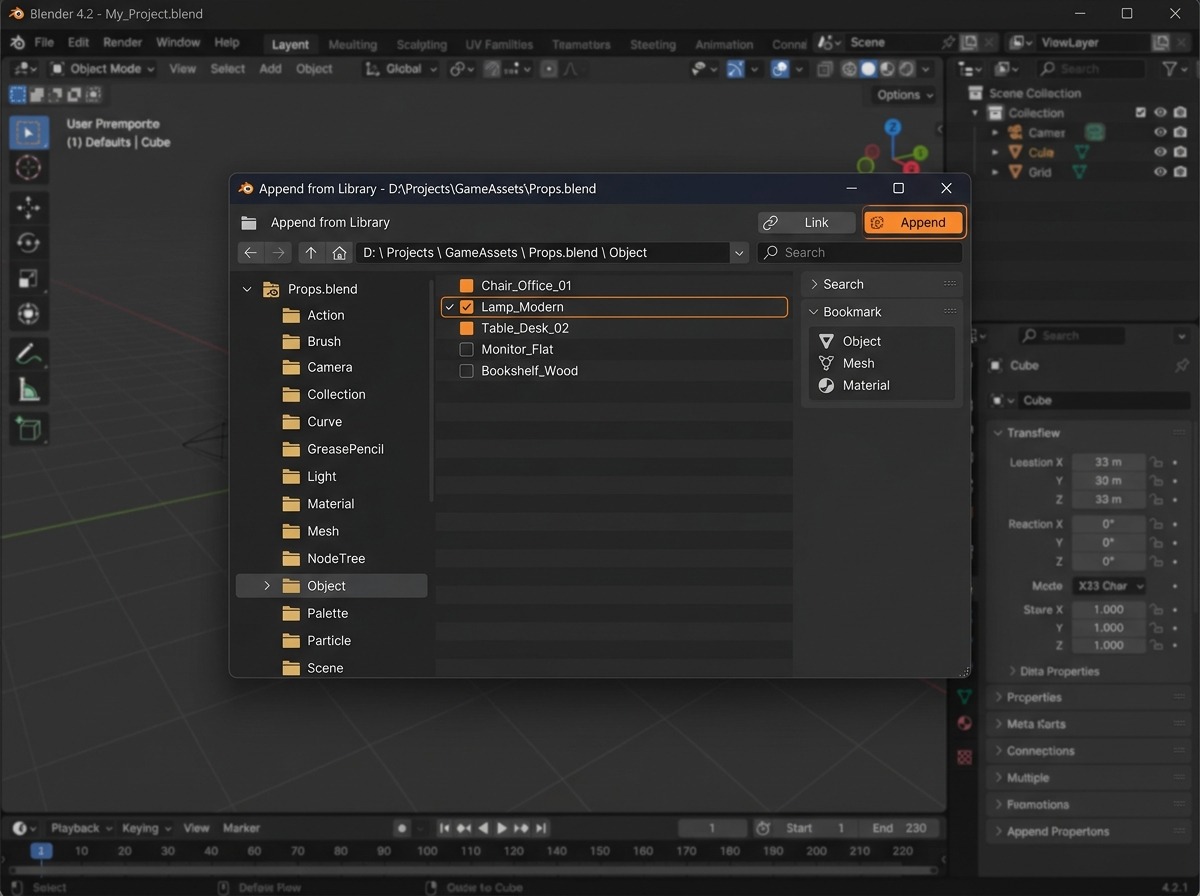Screen dimensions: 1200x896
Task: Select the Scale tool in left toolbar
Action: coord(29,279)
